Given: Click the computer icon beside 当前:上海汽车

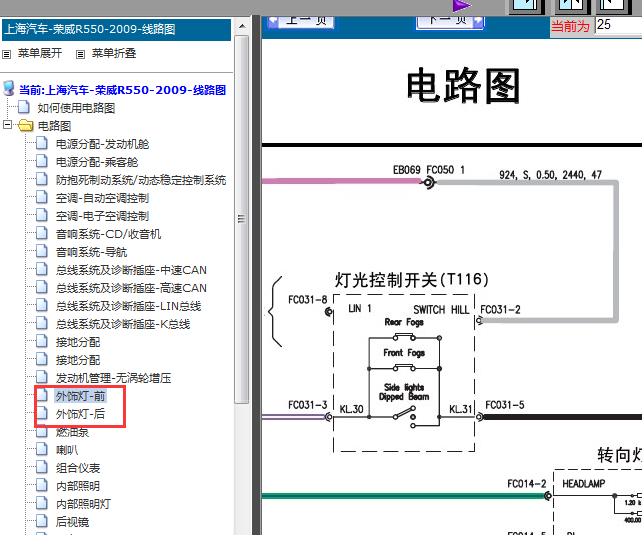Looking at the screenshot, I should coord(9,88).
